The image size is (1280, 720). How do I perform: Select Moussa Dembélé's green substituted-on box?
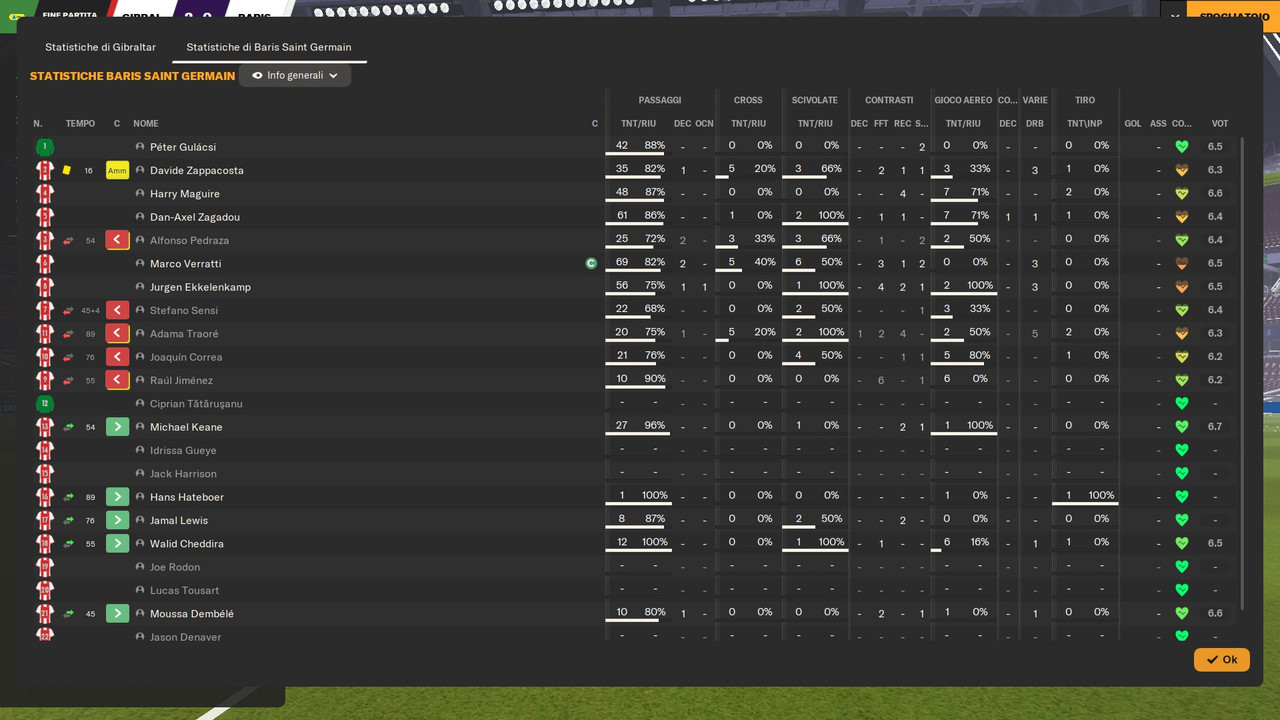click(118, 614)
